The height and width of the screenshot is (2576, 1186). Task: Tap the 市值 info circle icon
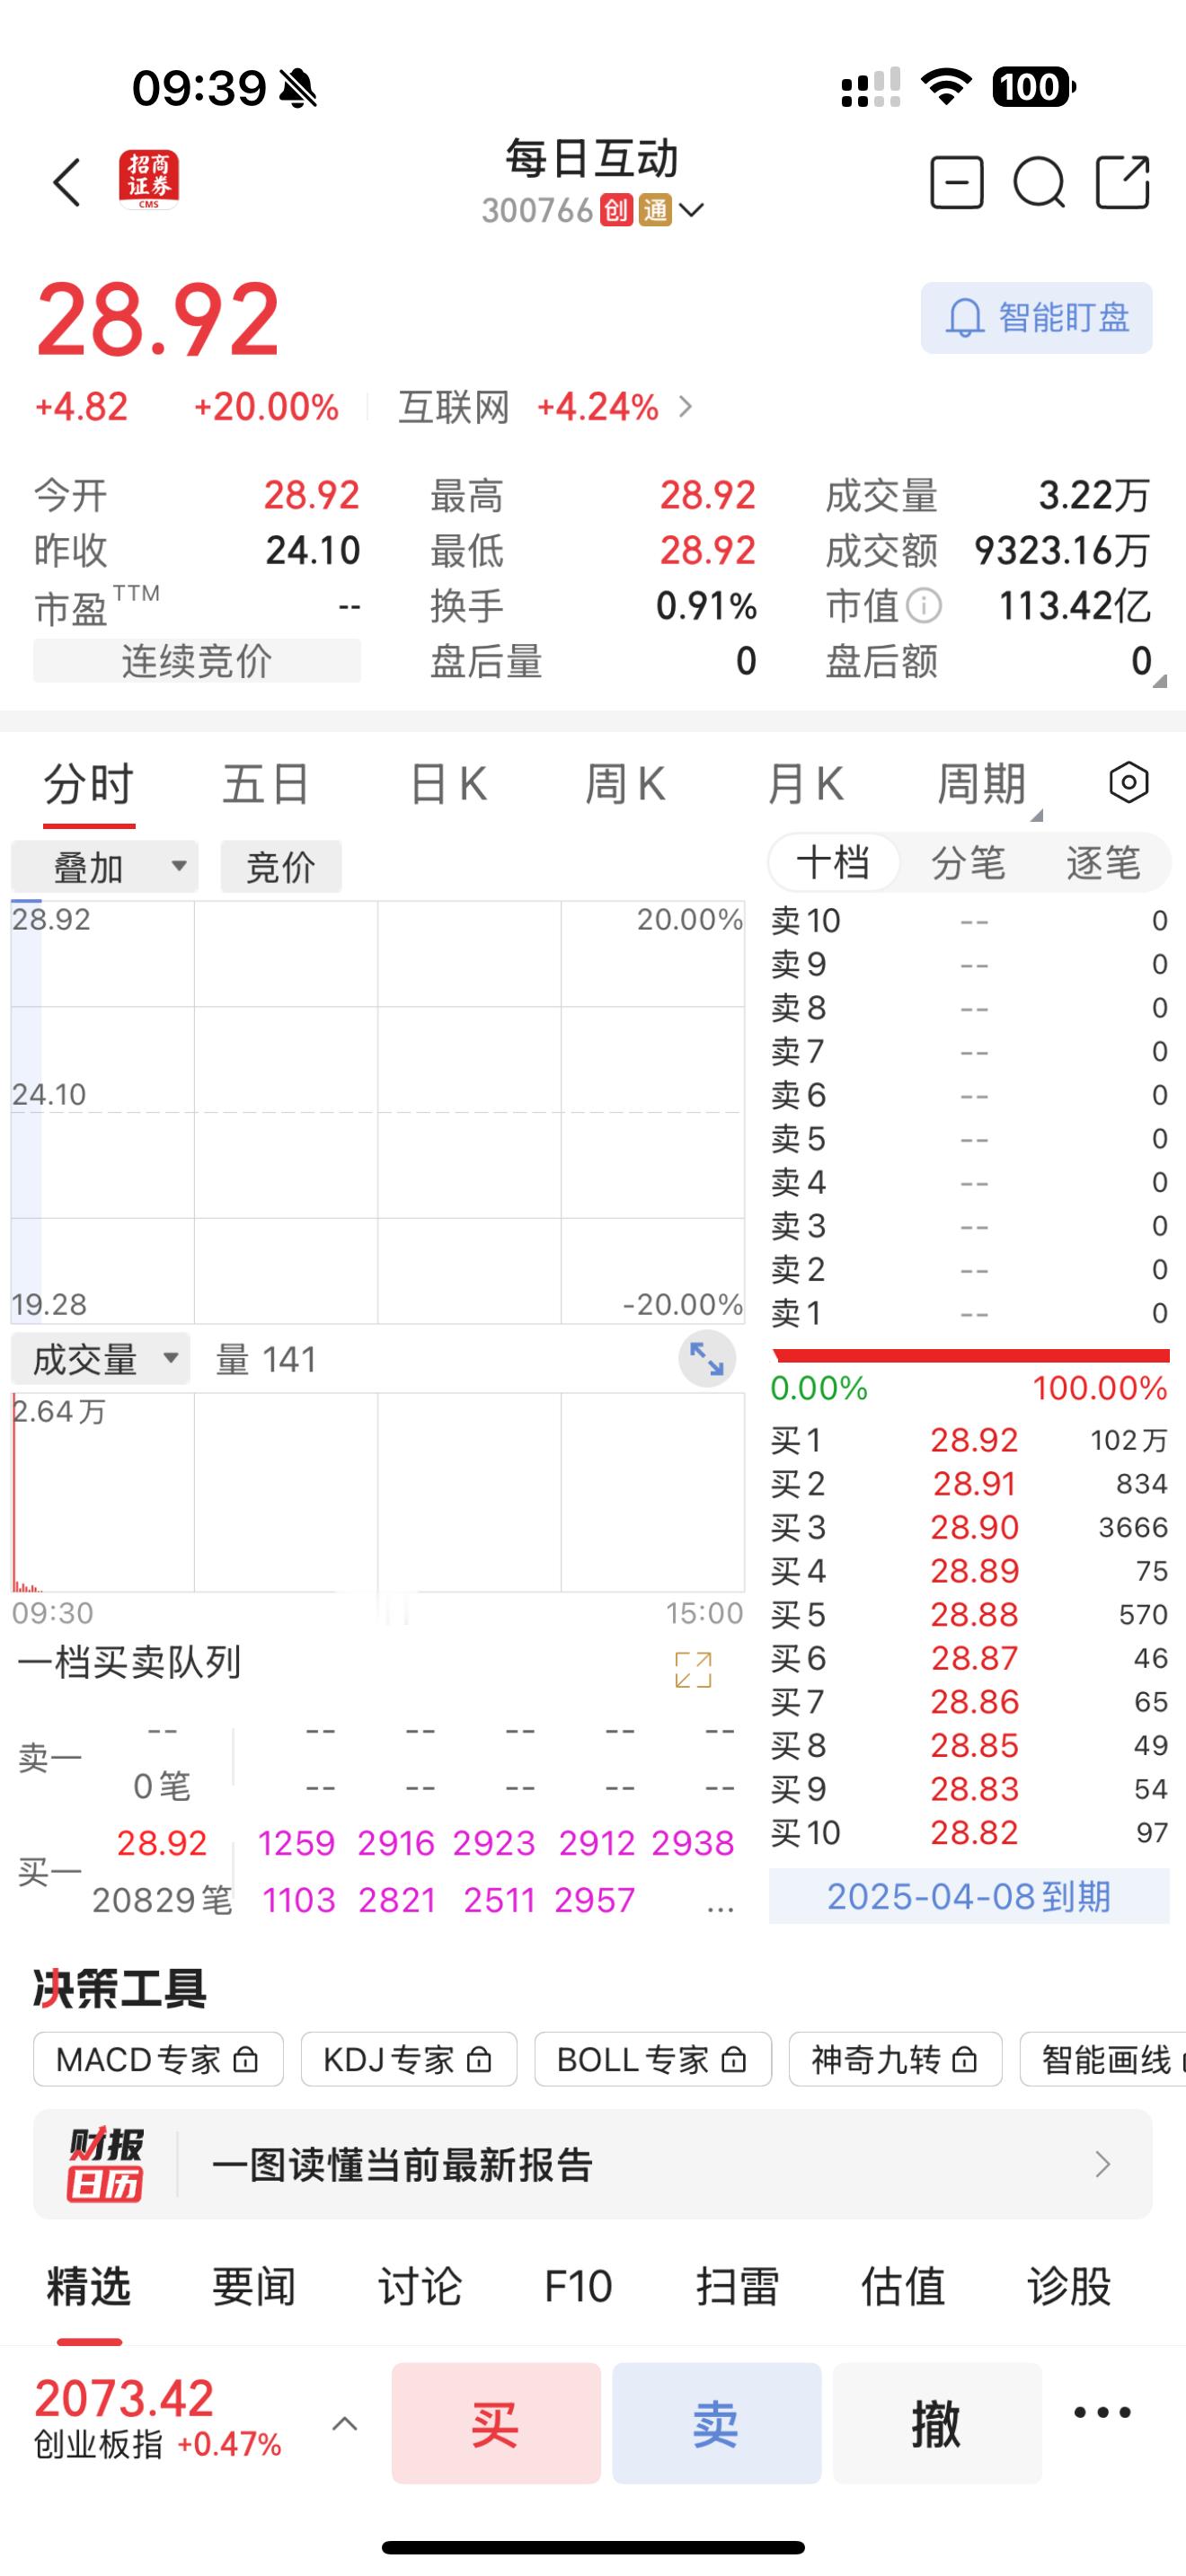click(x=924, y=605)
